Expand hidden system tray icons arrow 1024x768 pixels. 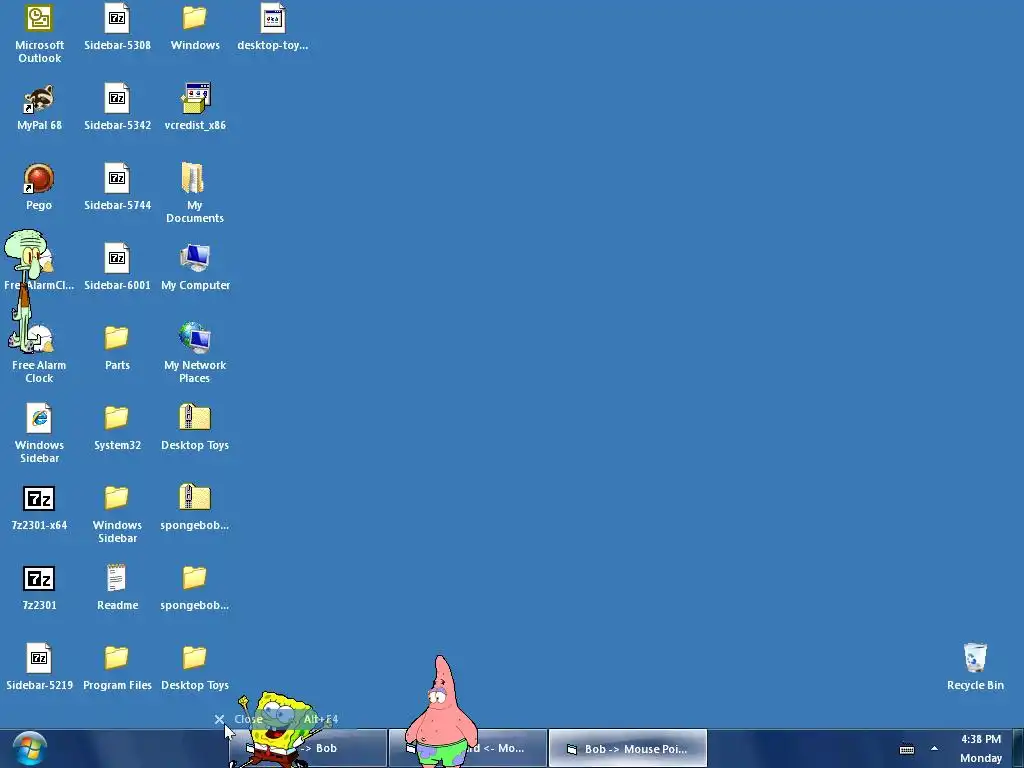[x=935, y=749]
